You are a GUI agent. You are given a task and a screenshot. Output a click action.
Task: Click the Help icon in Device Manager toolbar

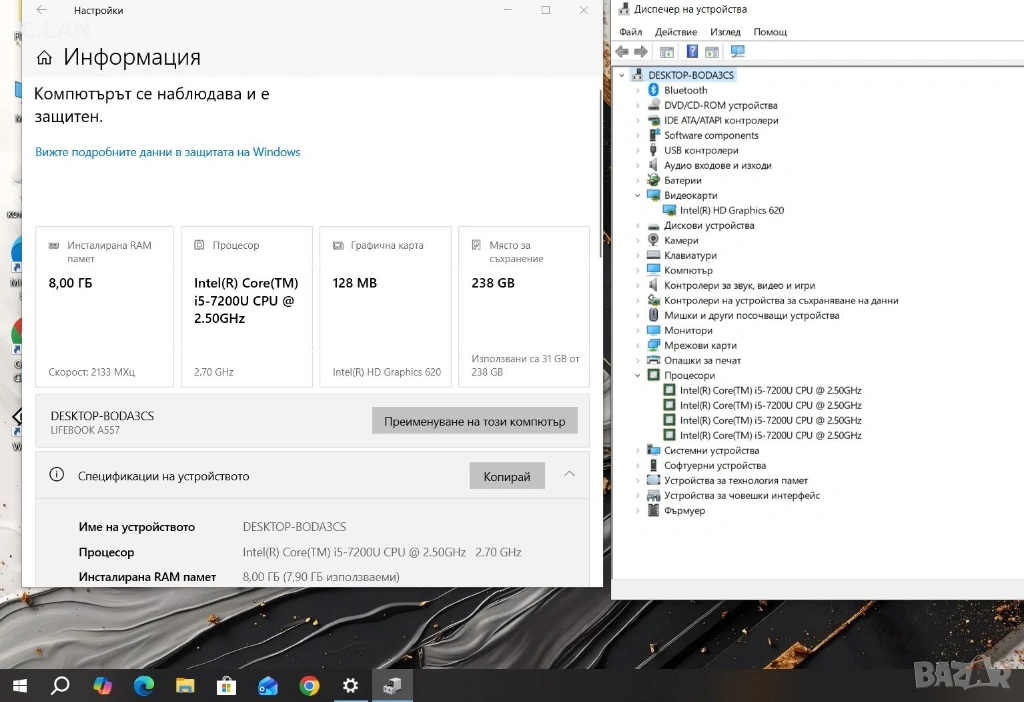pos(692,52)
